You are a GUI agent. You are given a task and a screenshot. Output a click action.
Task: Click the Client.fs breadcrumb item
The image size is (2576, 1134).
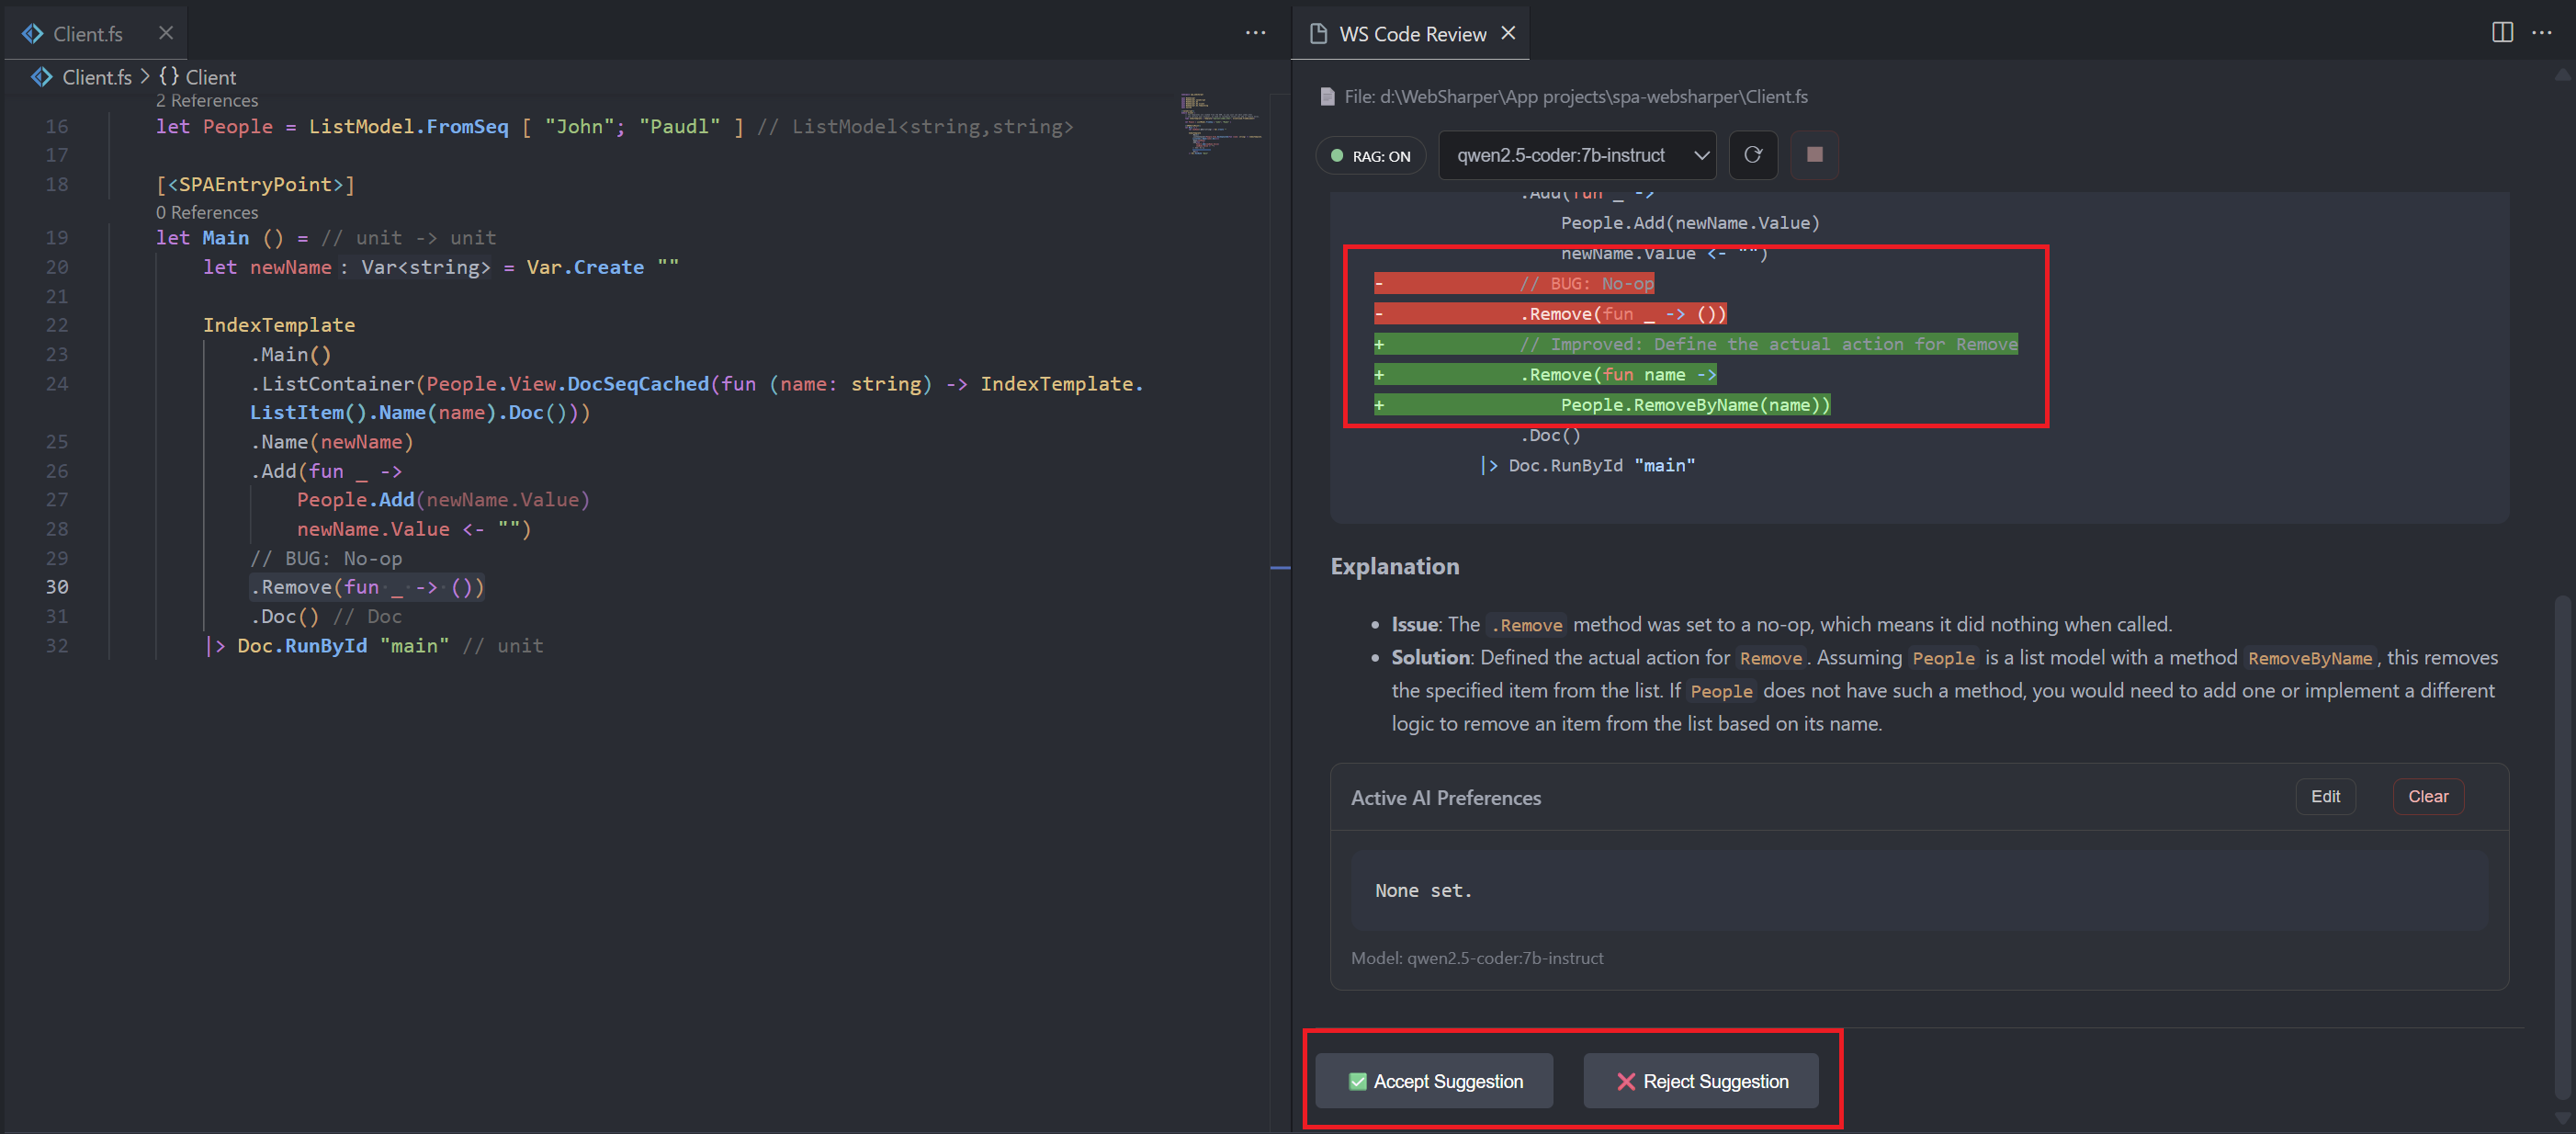coord(95,77)
